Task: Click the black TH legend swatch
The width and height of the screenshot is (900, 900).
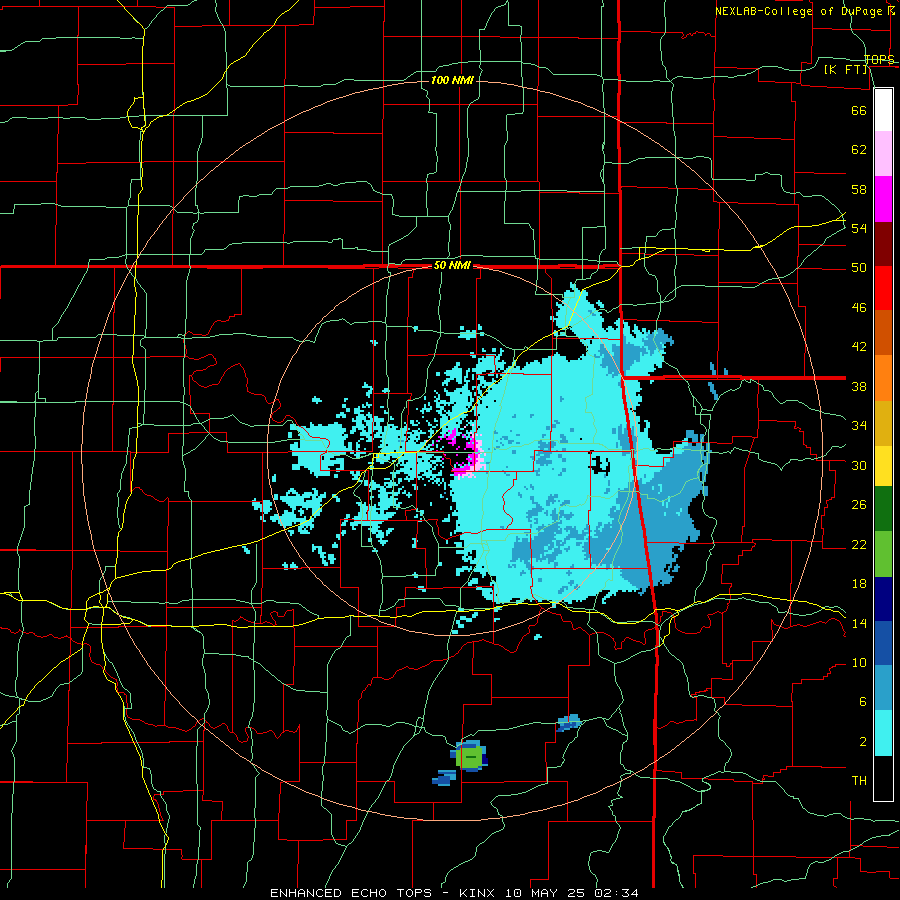Action: coord(883,778)
